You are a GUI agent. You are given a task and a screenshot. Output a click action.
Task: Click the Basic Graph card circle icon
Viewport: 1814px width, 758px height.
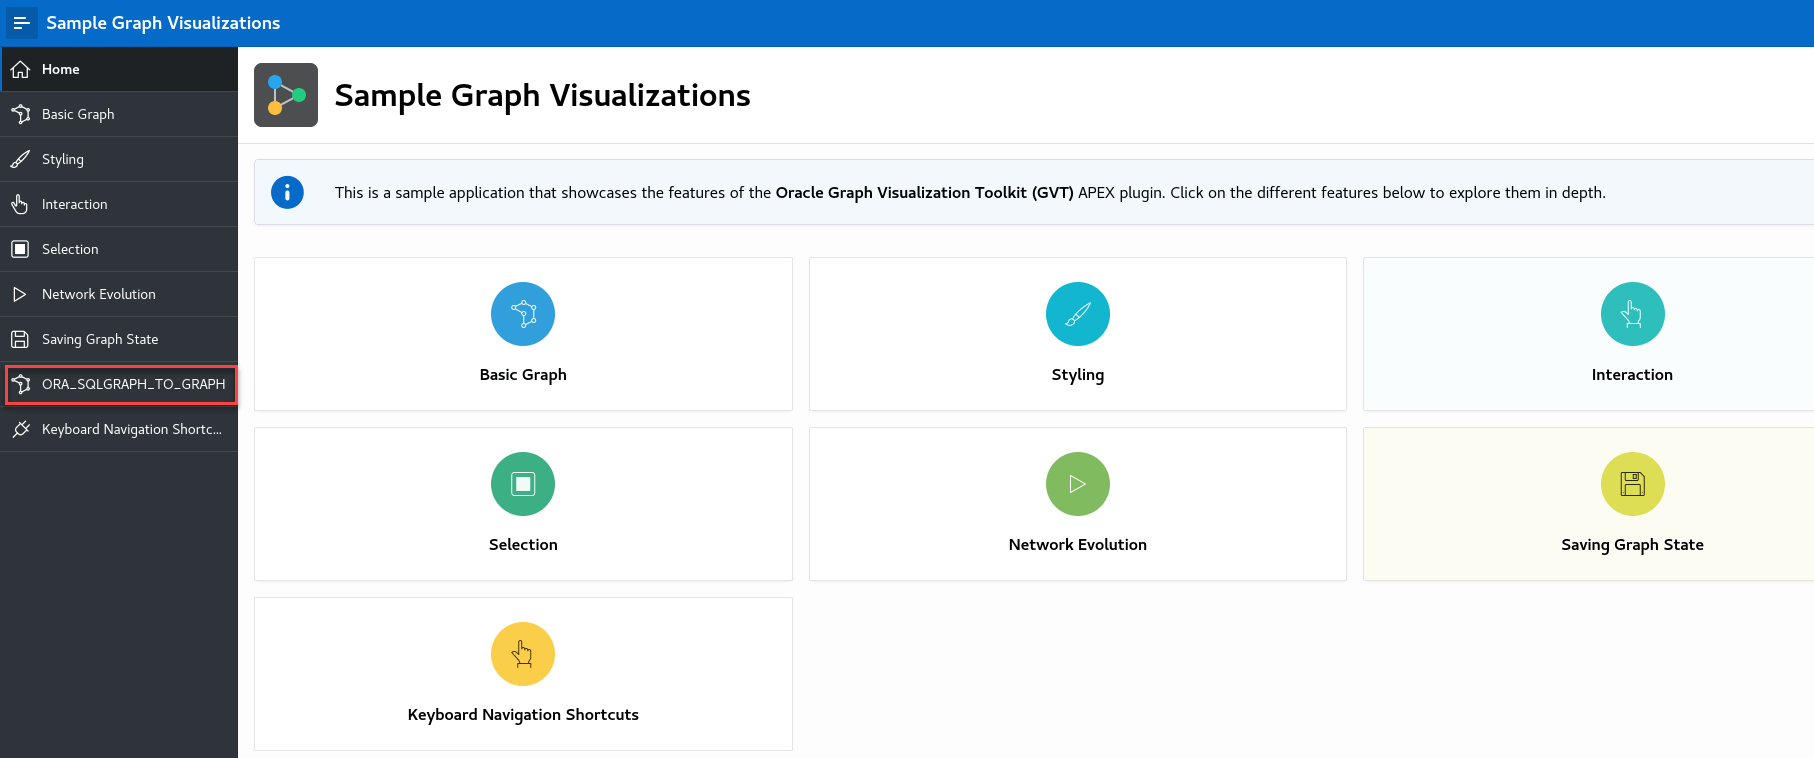point(523,314)
